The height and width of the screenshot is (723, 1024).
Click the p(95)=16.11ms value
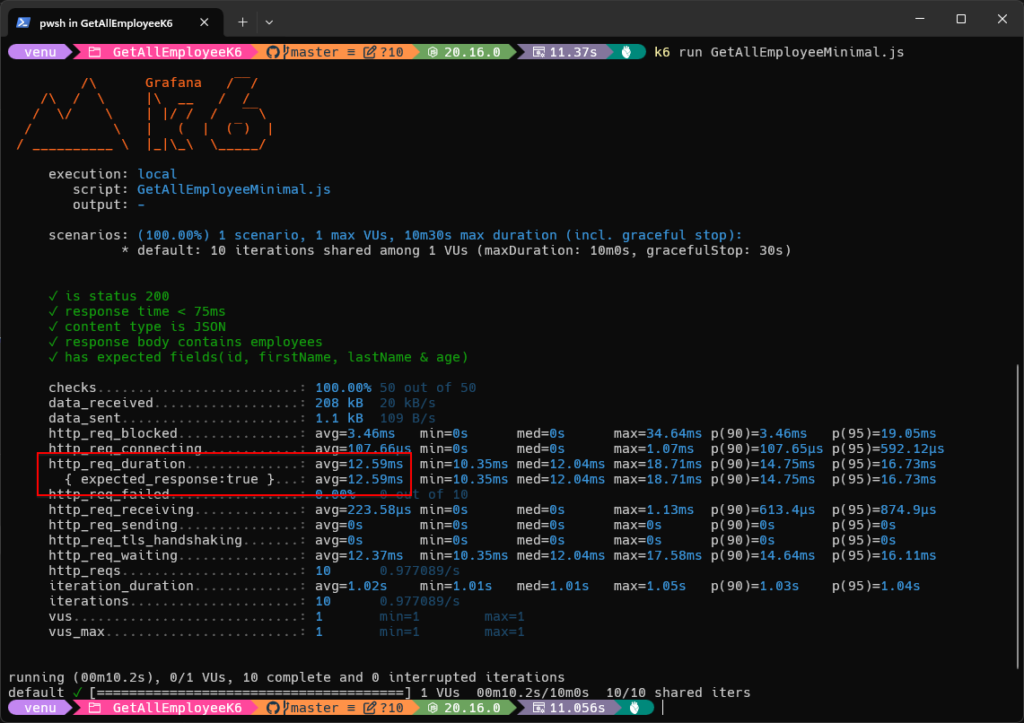[884, 556]
